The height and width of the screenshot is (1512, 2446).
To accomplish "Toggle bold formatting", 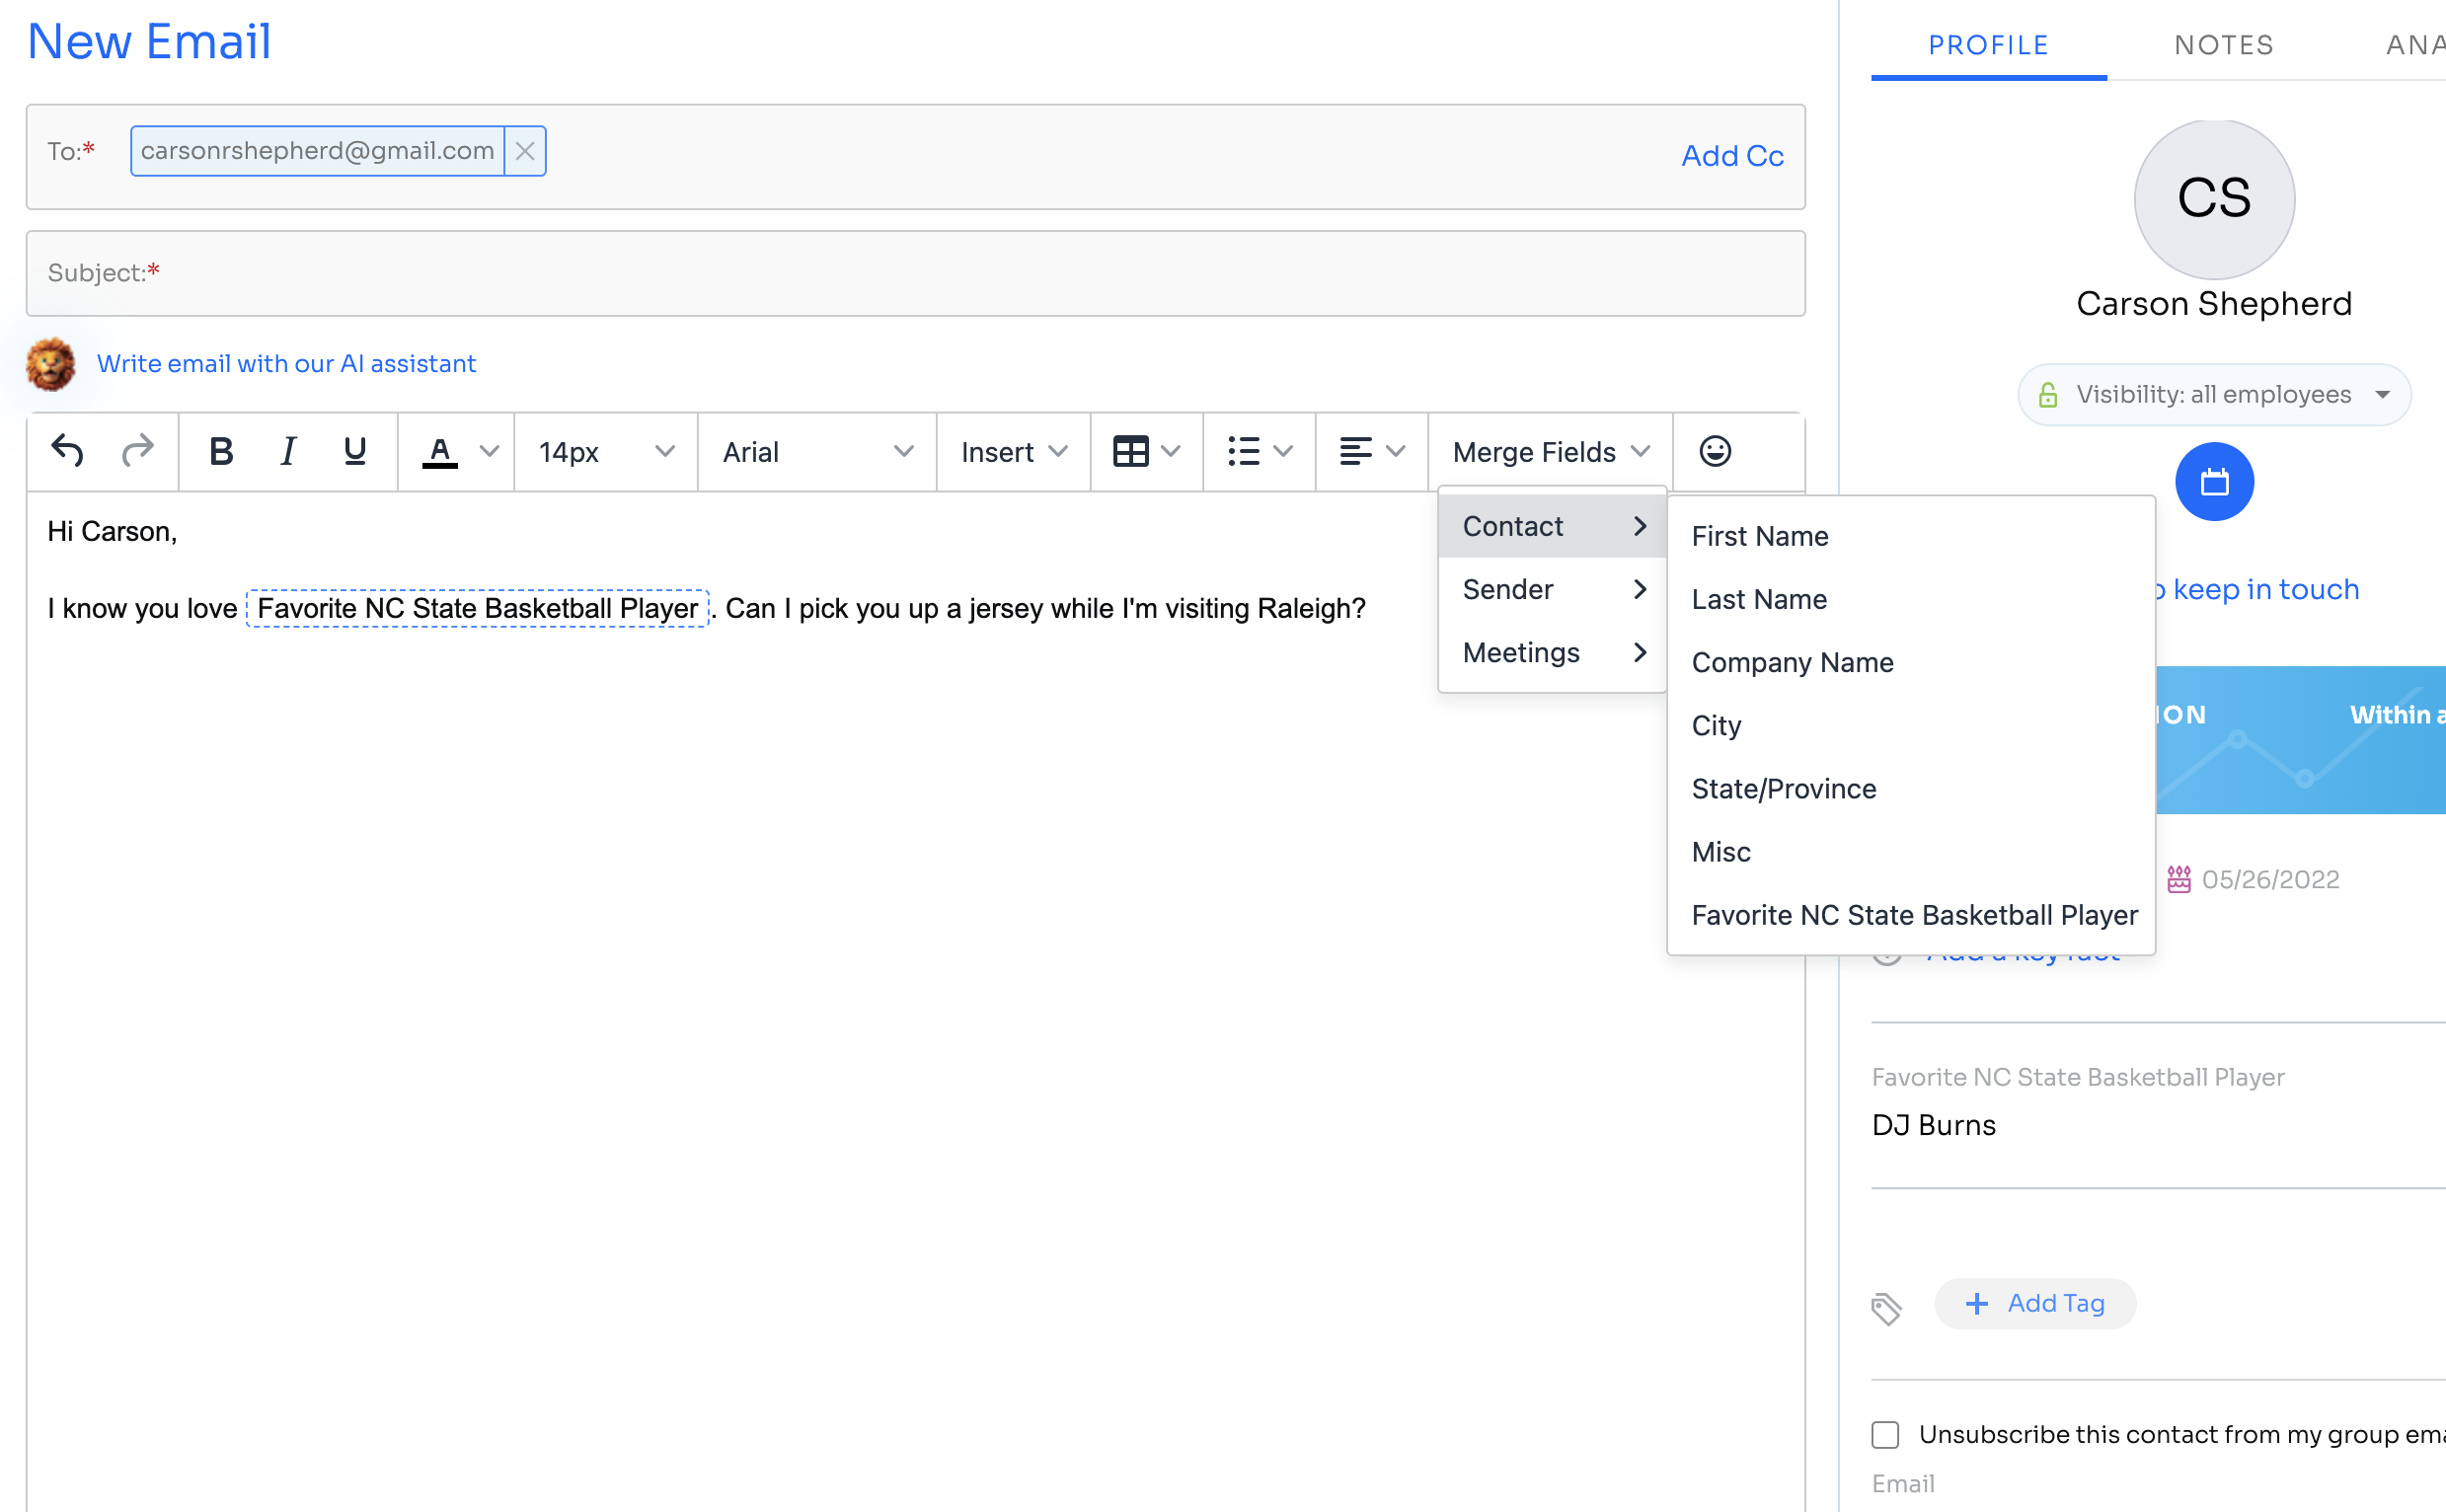I will point(221,452).
